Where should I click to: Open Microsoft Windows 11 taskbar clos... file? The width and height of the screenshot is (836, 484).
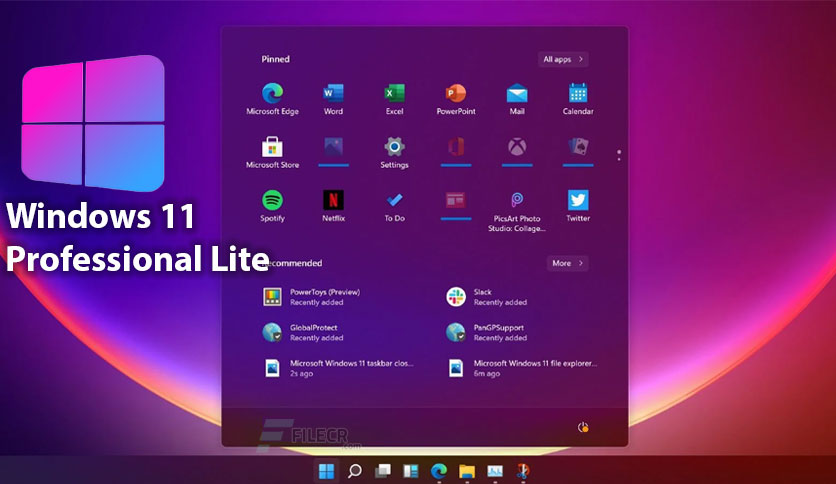coord(339,368)
